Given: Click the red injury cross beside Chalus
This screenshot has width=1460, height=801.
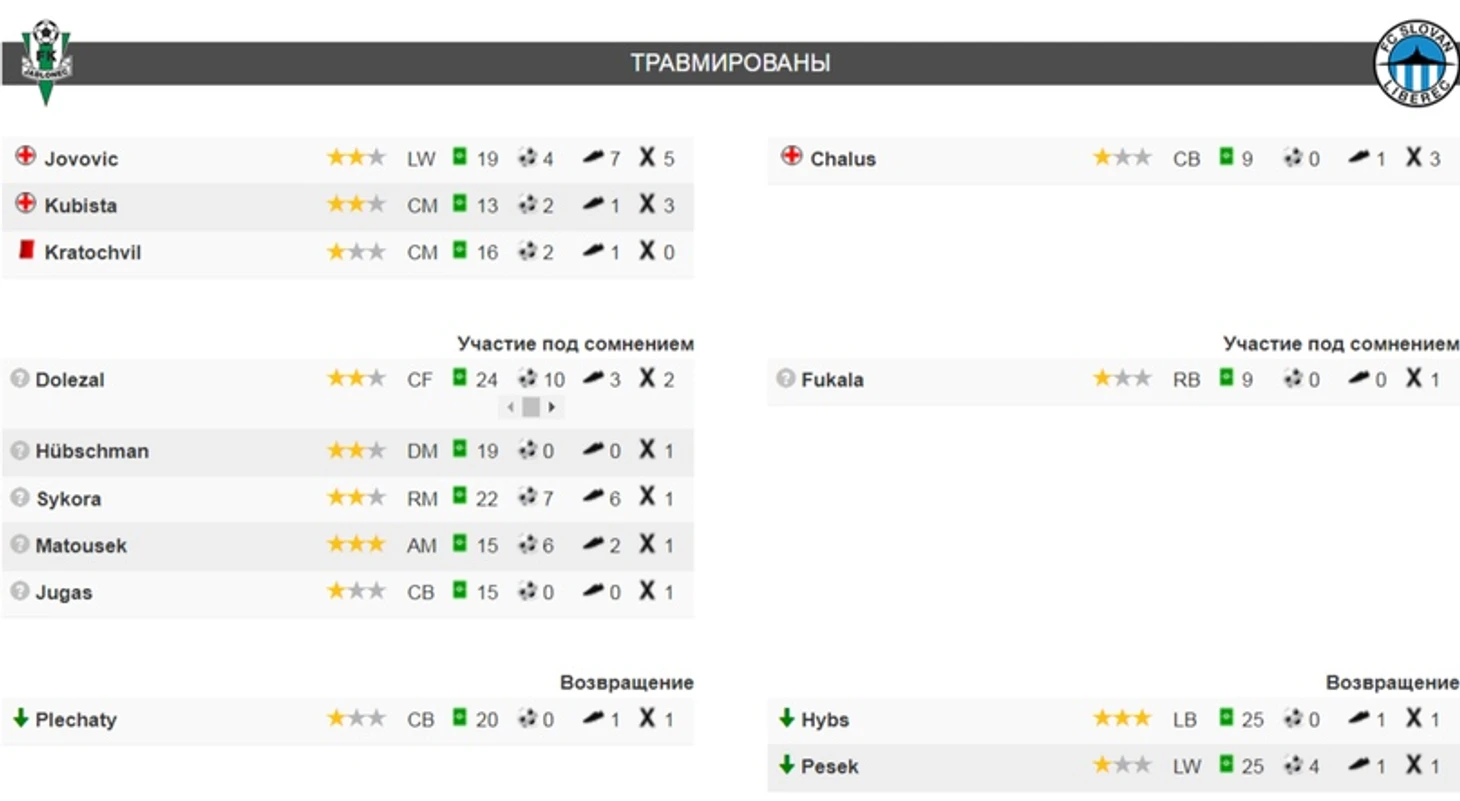Looking at the screenshot, I should point(792,156).
